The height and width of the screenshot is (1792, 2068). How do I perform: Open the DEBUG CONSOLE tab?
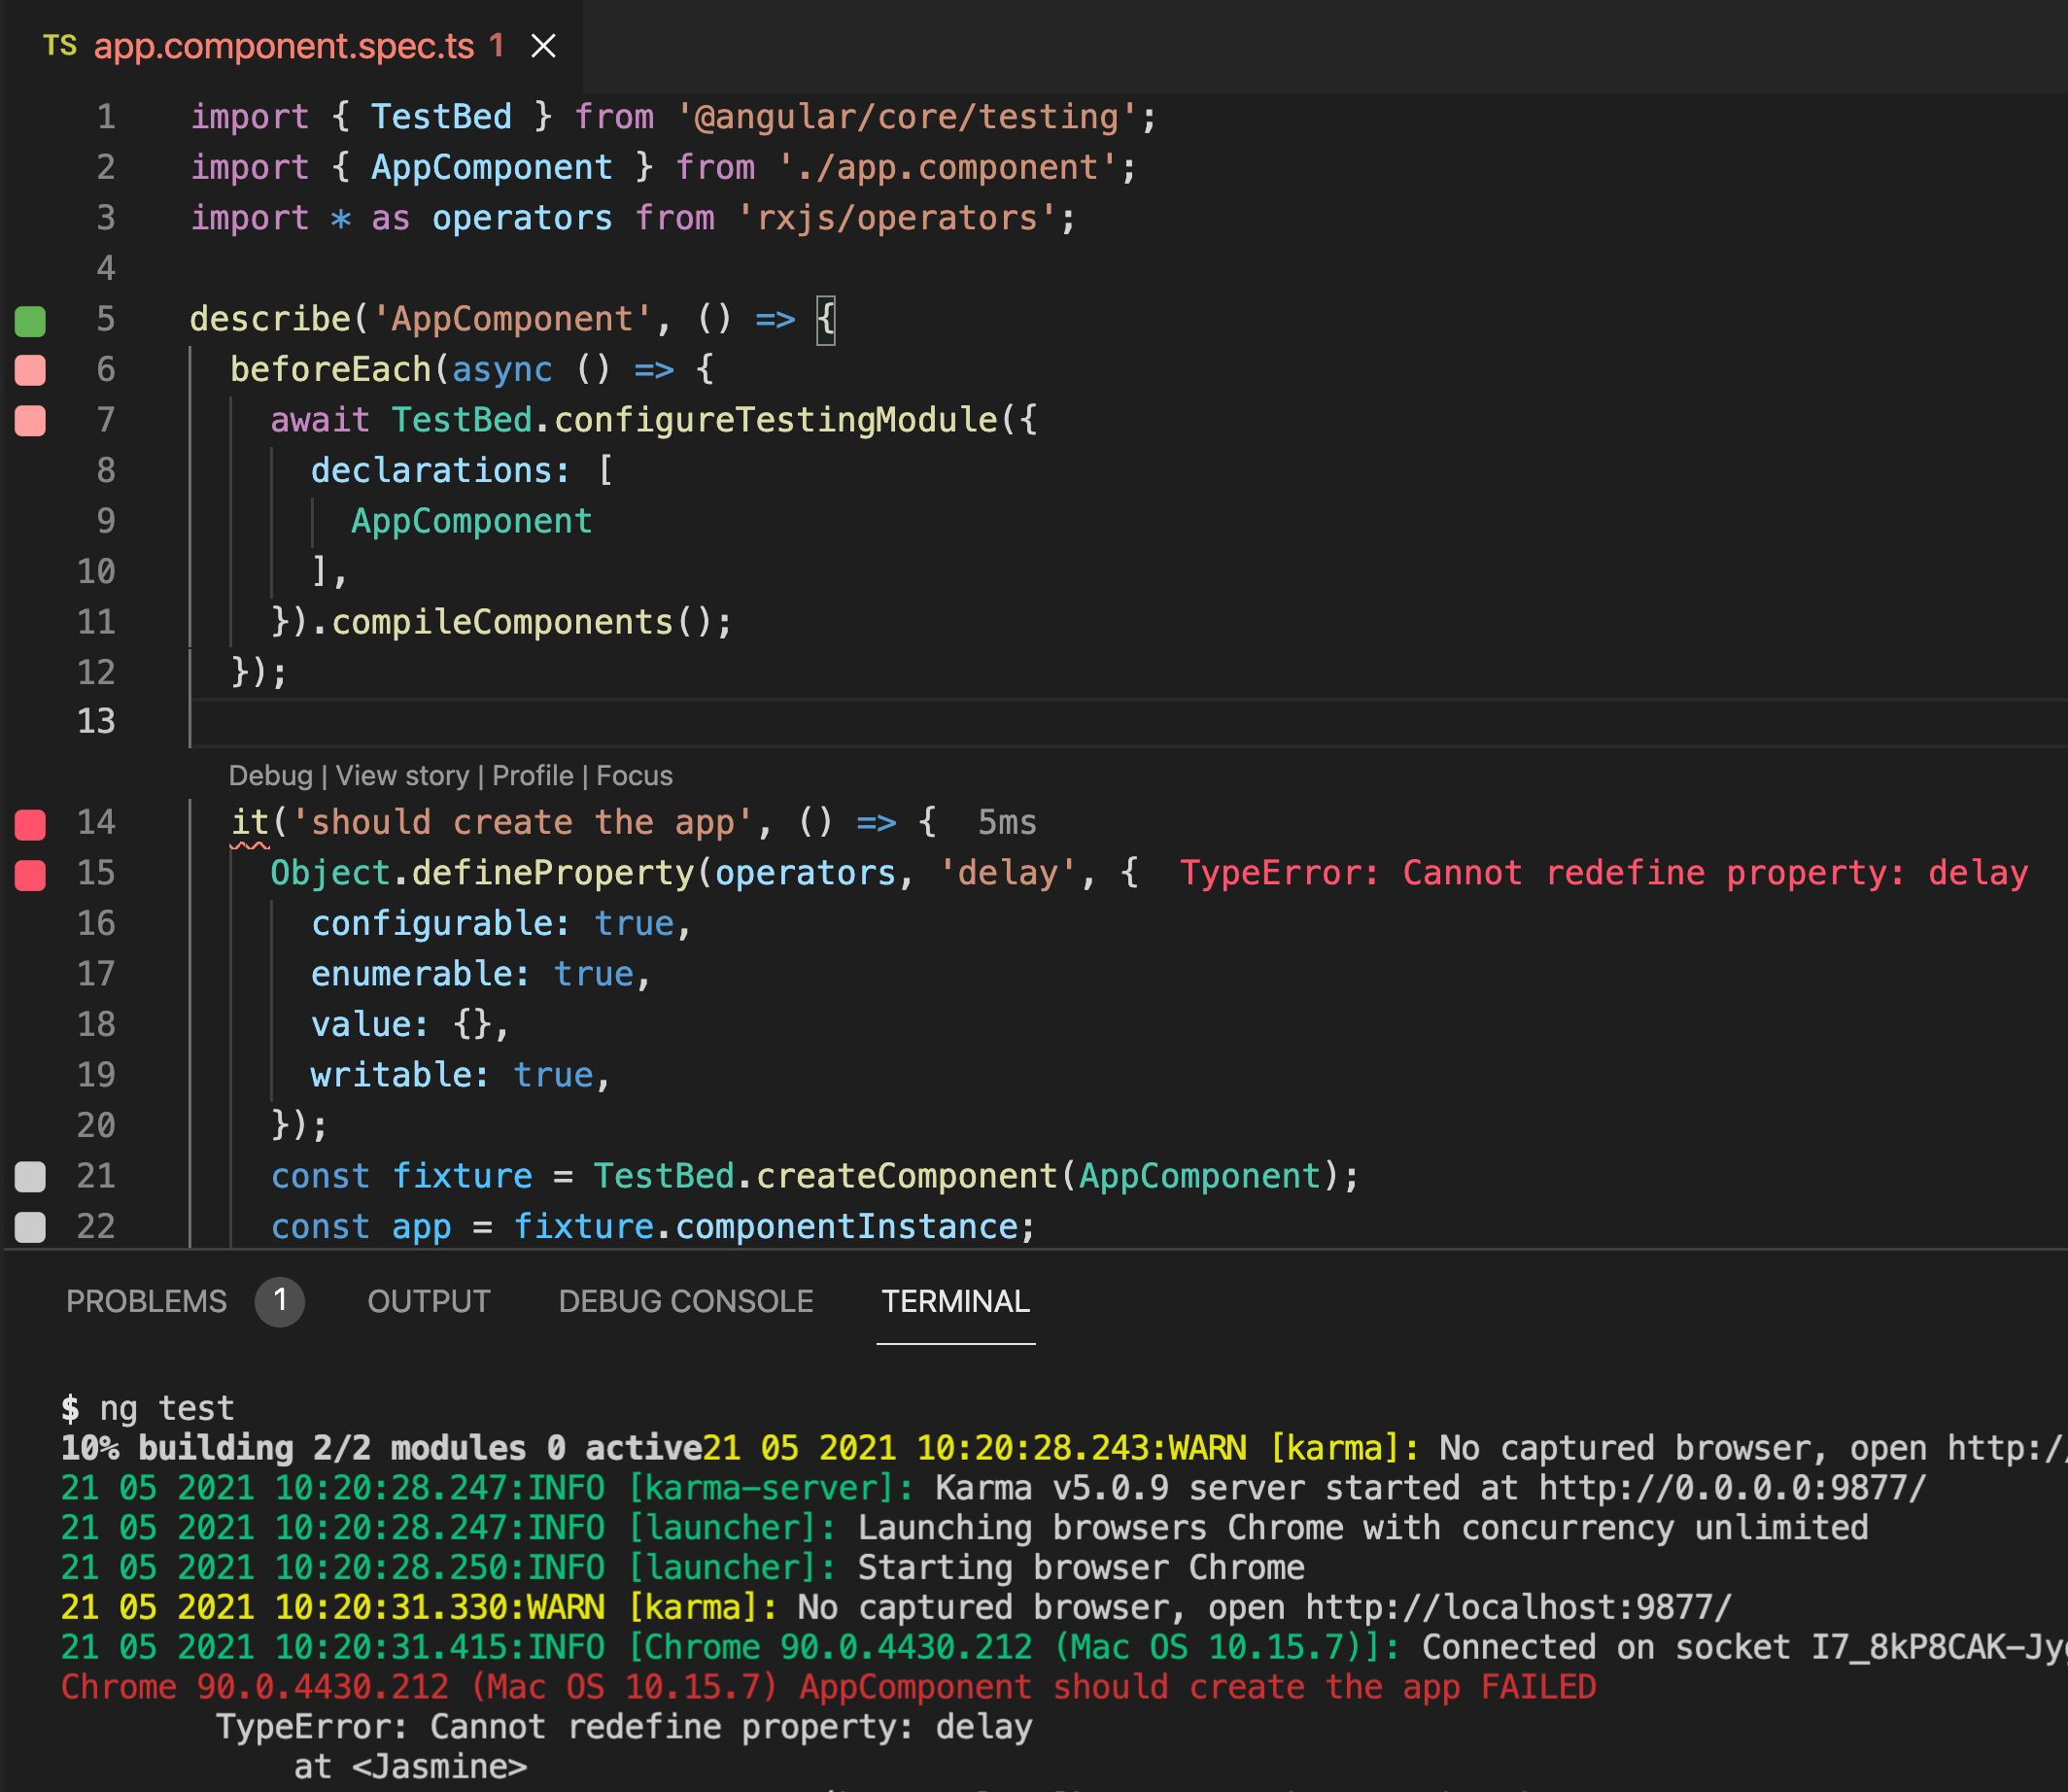pyautogui.click(x=686, y=1301)
